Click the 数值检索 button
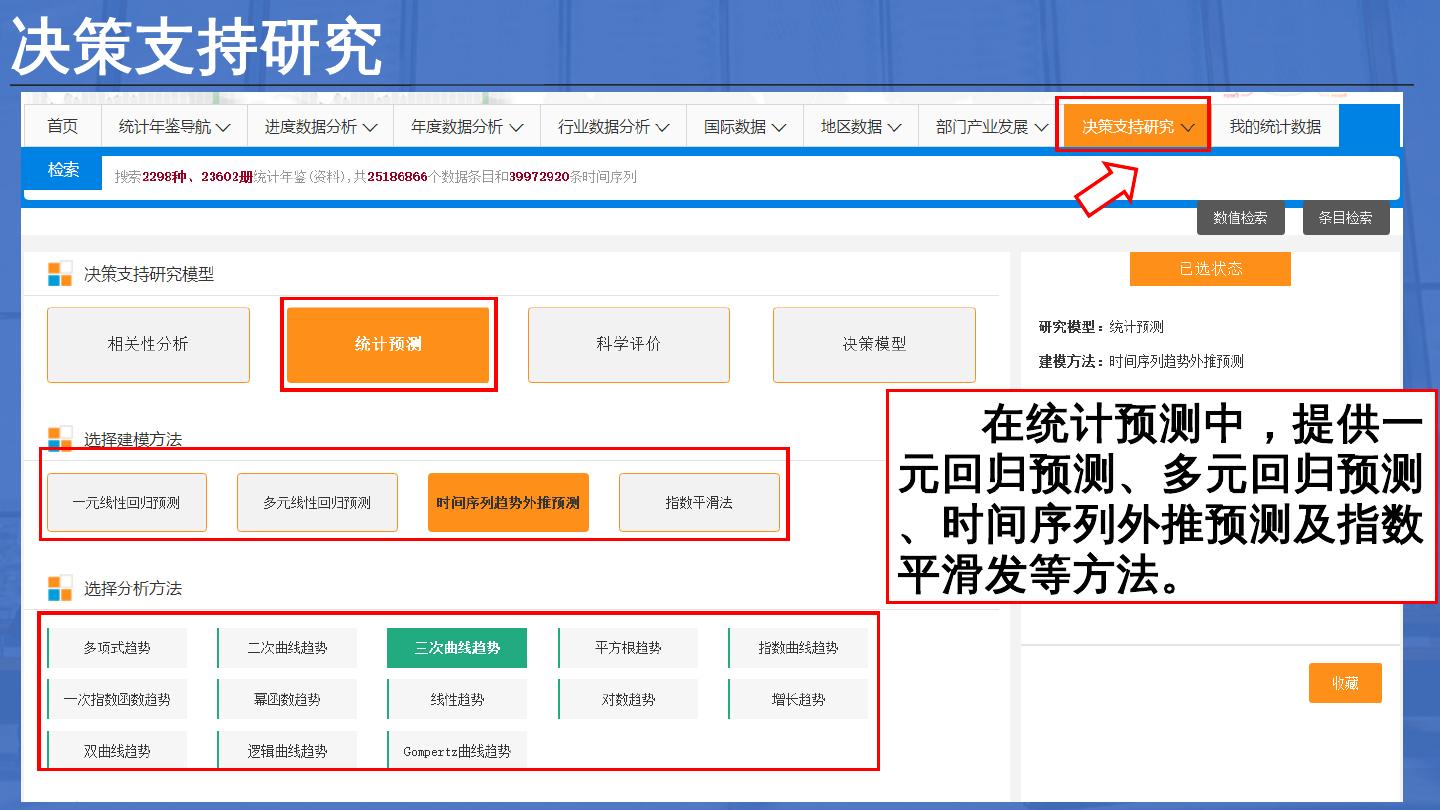This screenshot has width=1440, height=810. [1240, 218]
